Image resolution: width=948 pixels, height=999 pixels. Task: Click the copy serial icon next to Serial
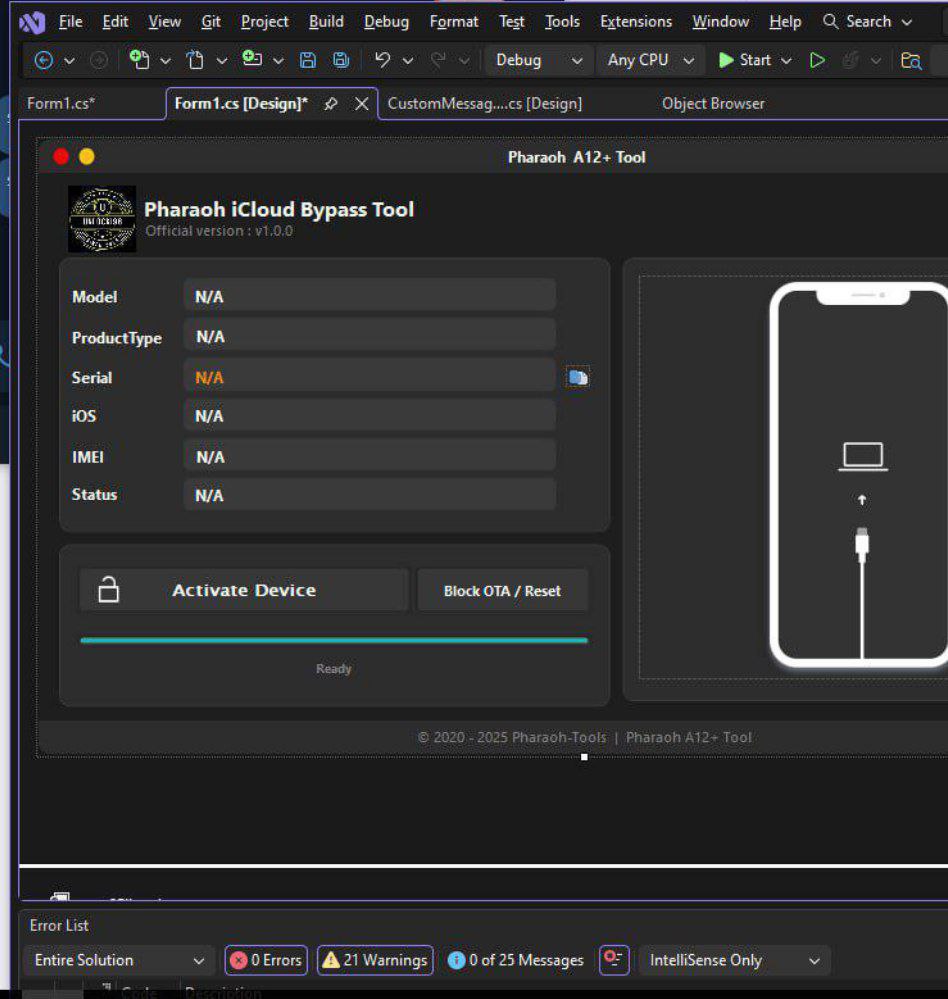pos(578,378)
